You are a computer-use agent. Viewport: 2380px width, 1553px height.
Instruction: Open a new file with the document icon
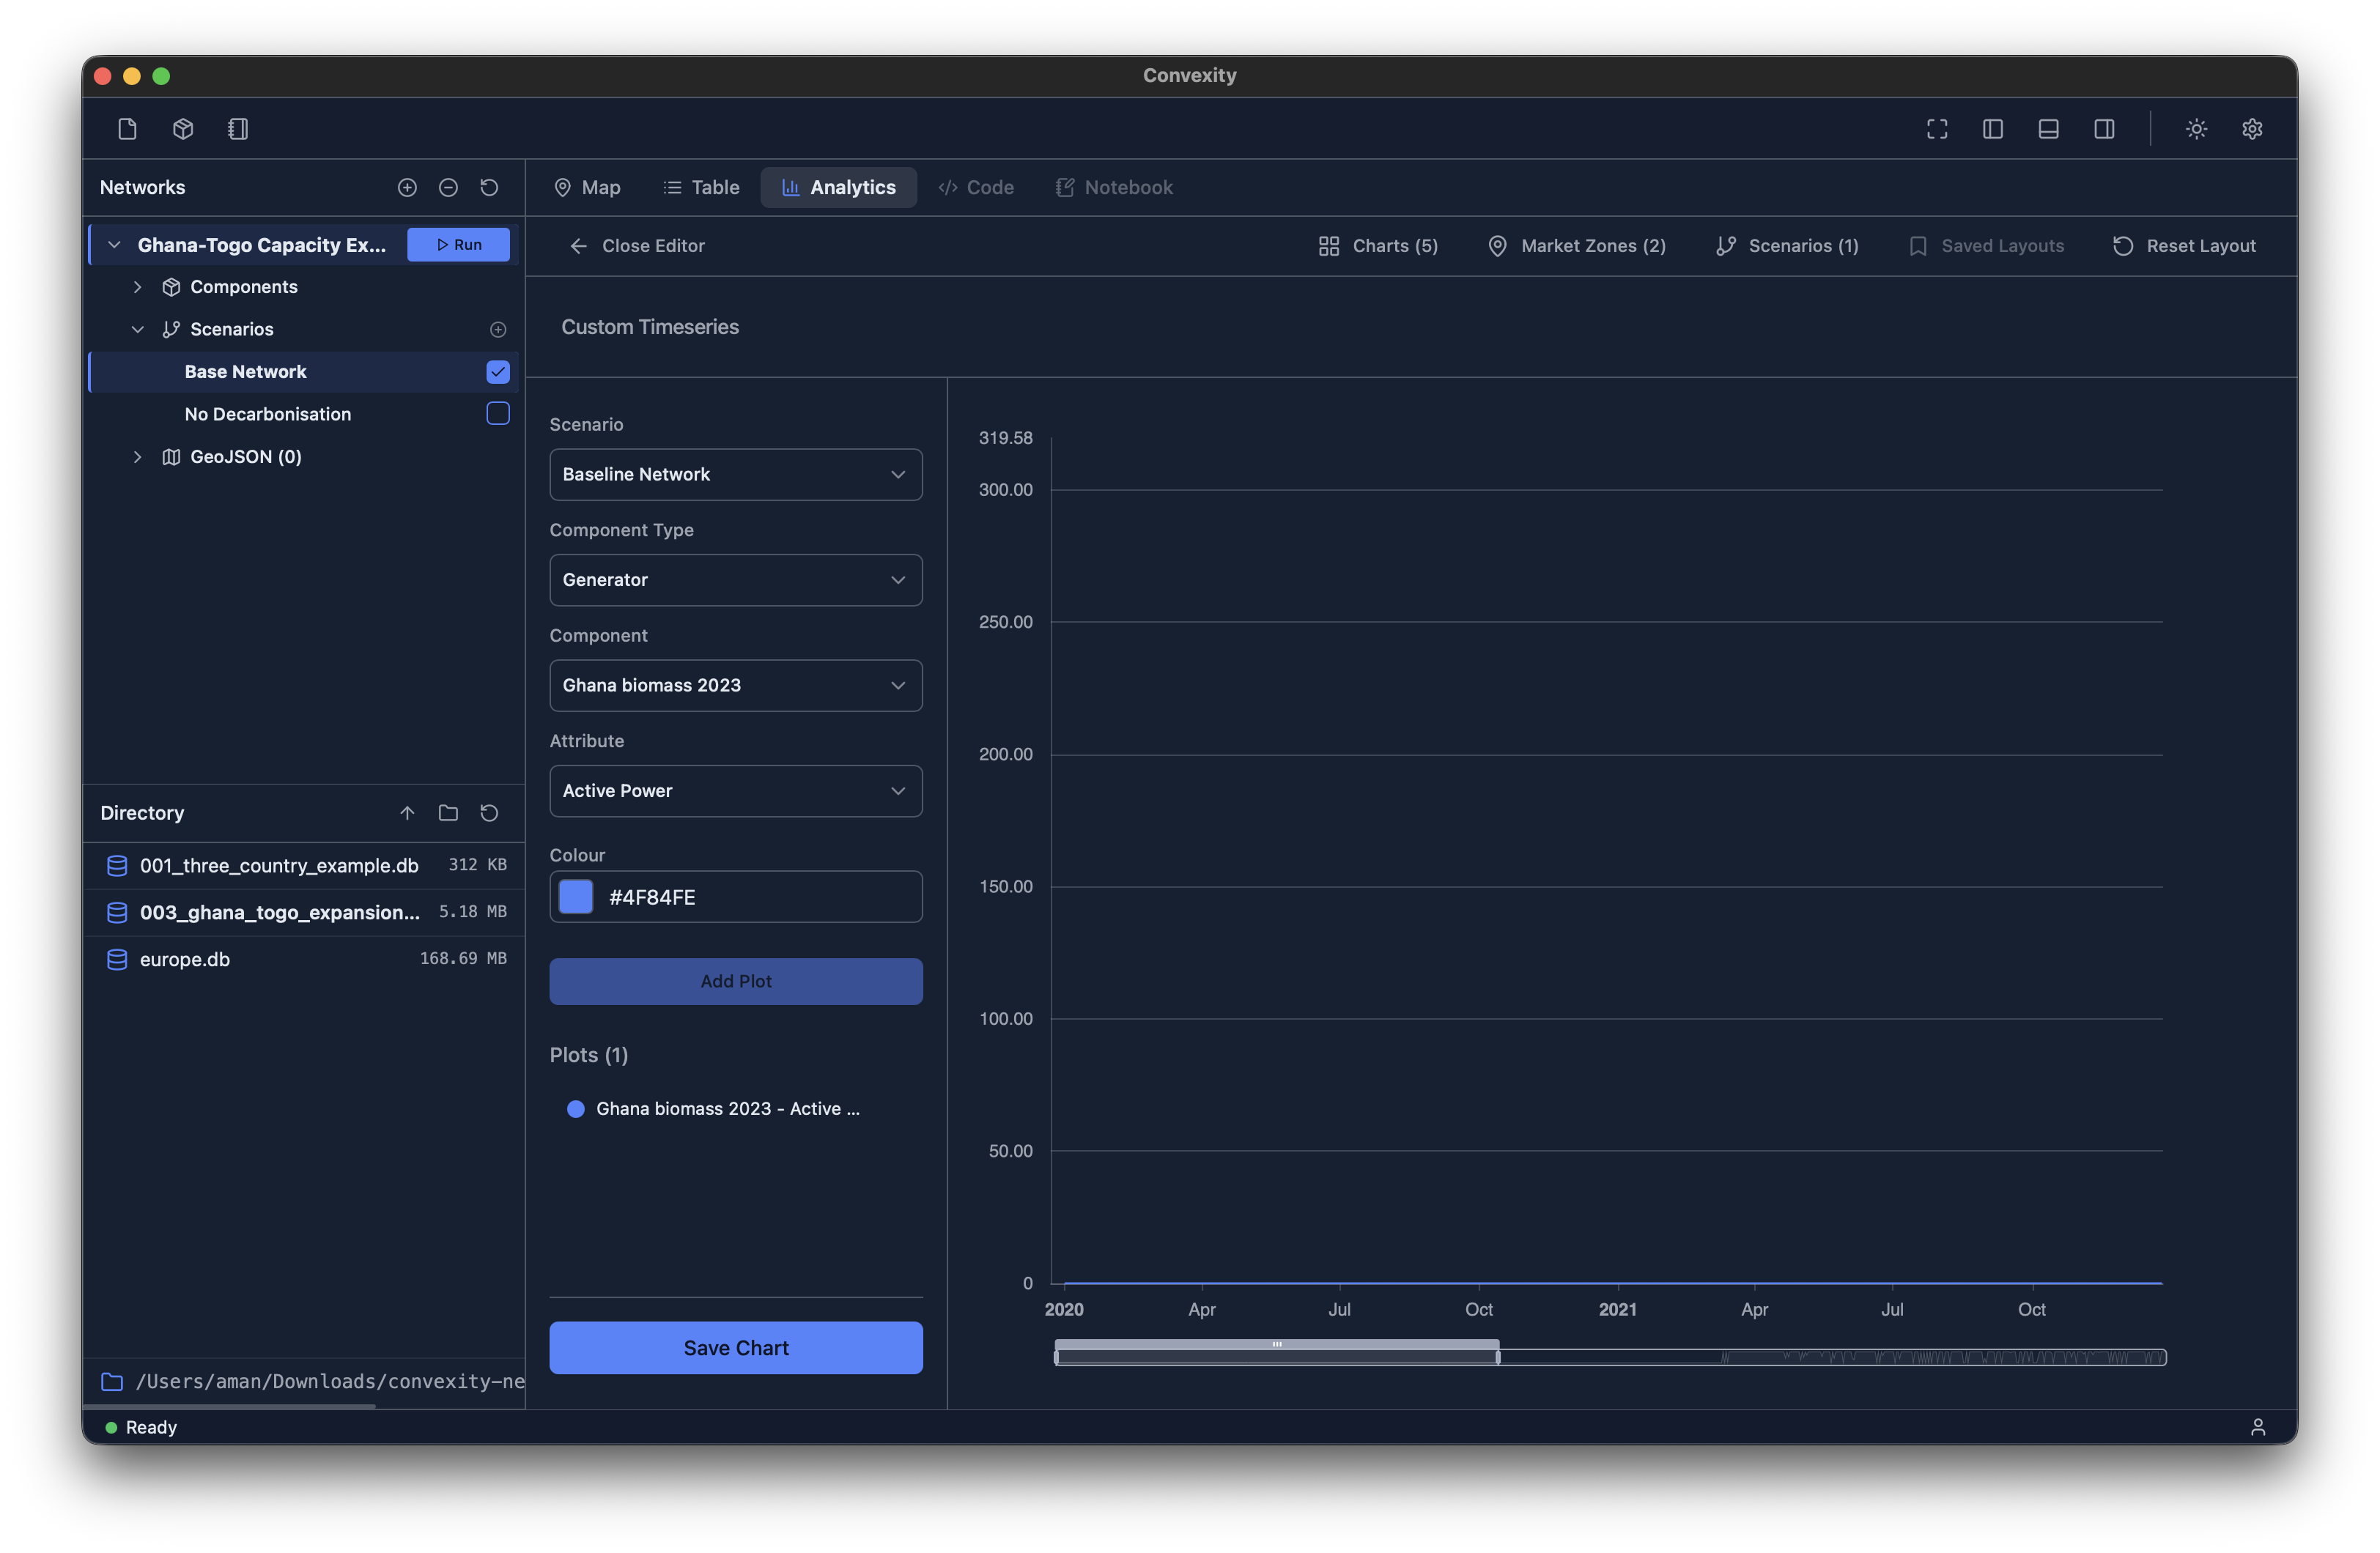(x=127, y=128)
